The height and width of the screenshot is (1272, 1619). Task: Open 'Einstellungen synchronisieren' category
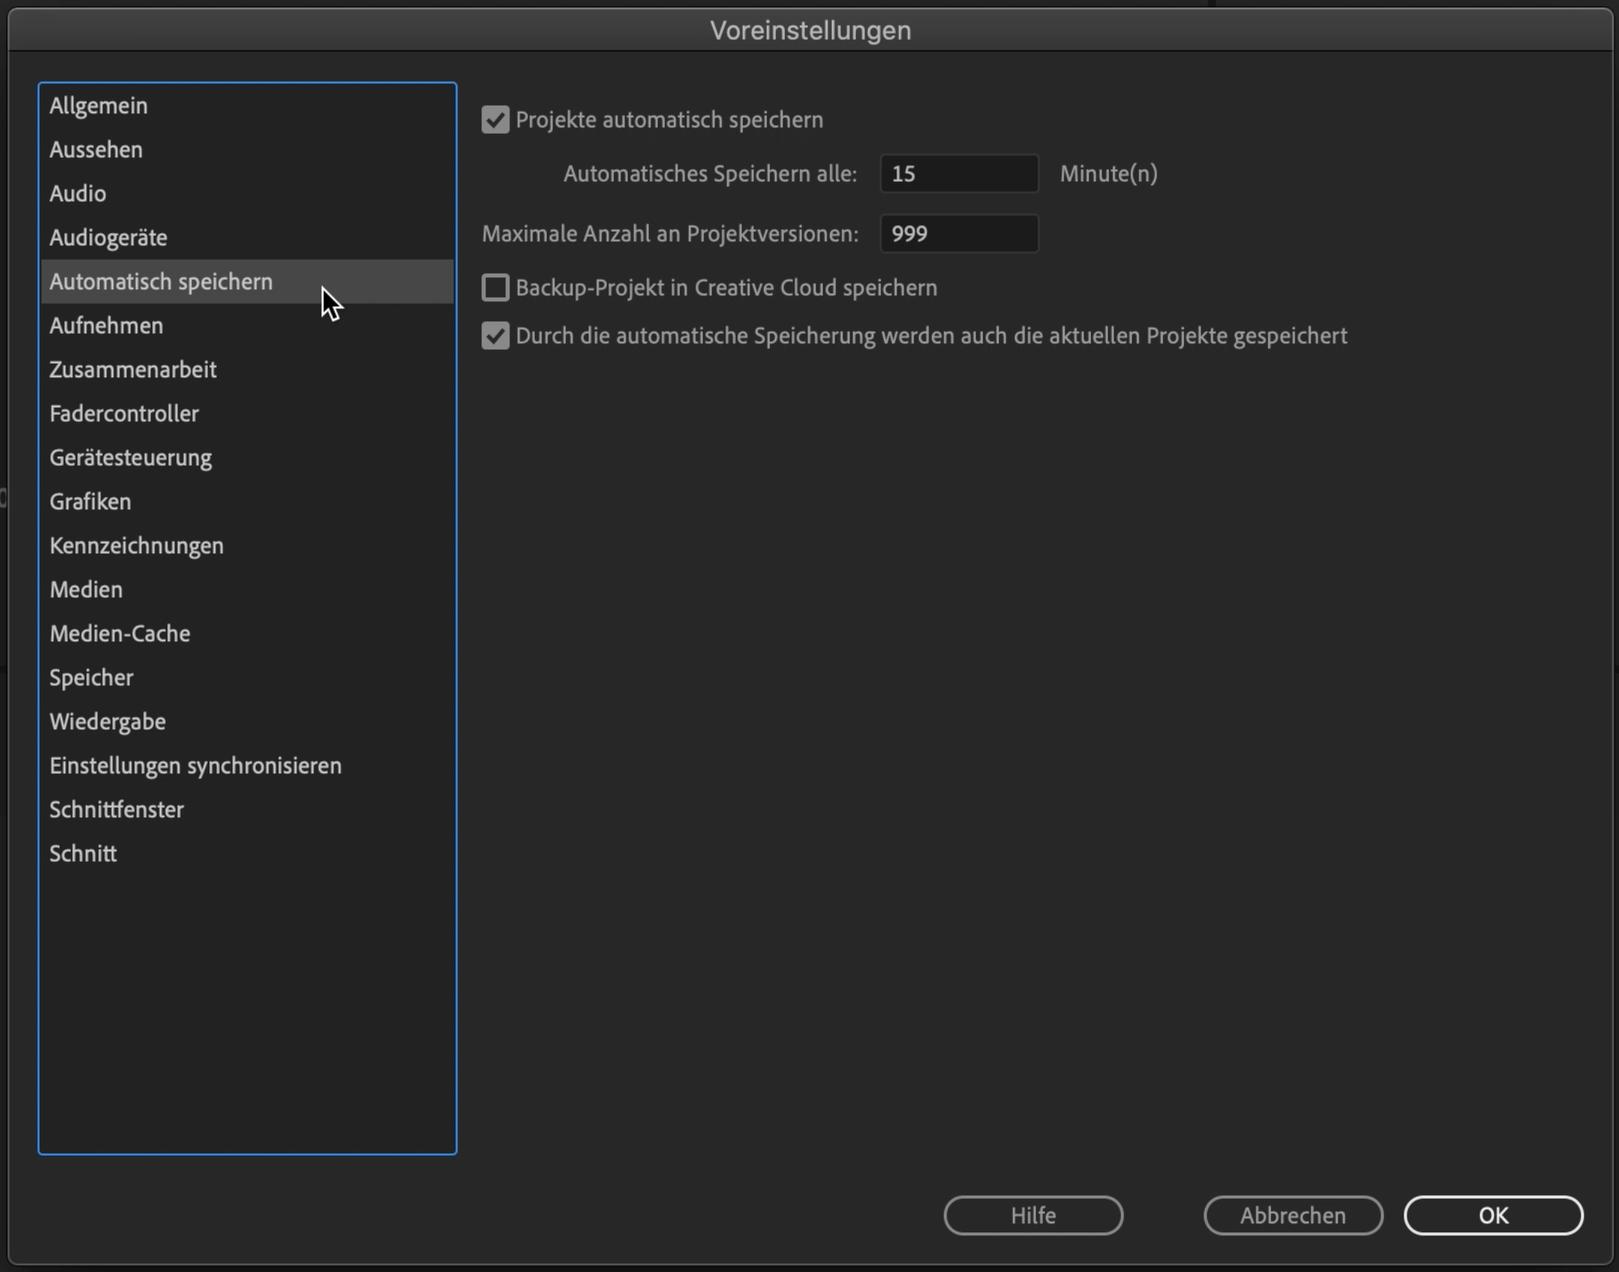click(195, 766)
